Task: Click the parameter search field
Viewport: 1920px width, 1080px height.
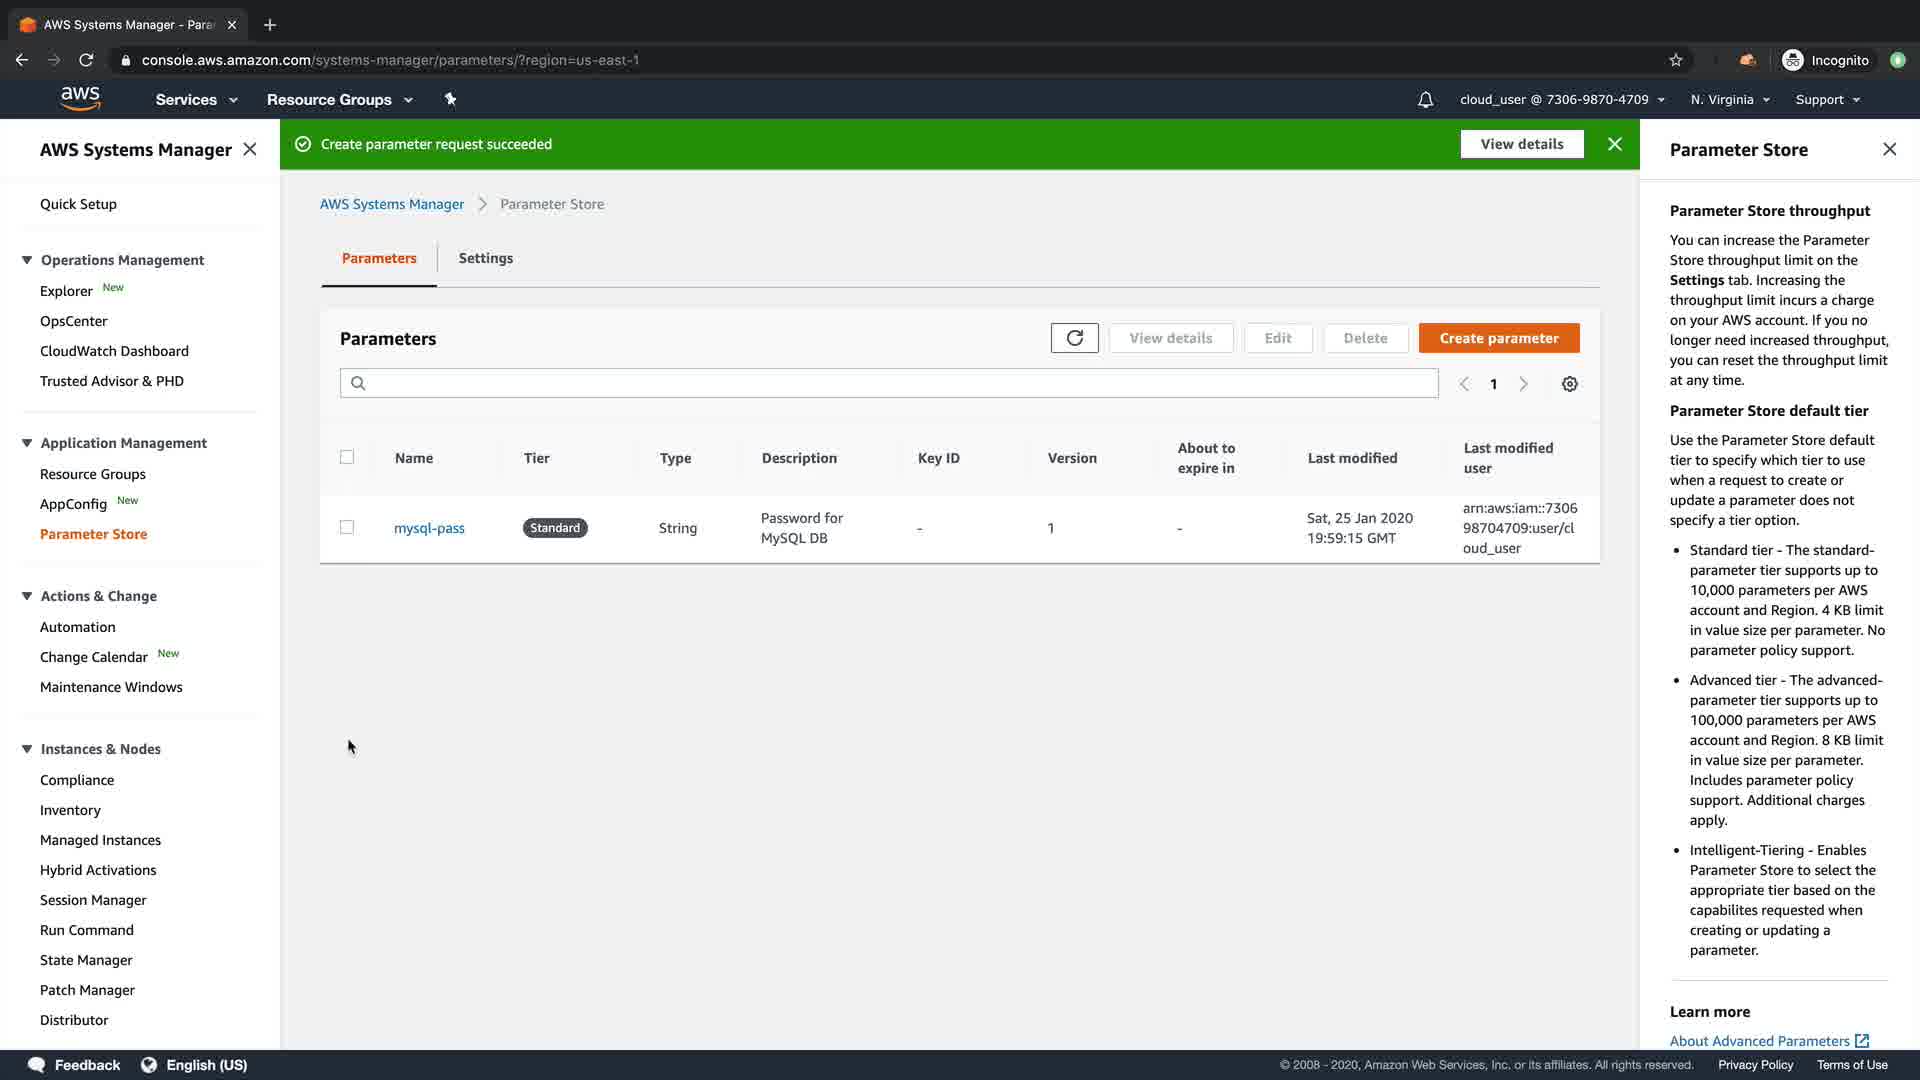Action: [x=888, y=383]
